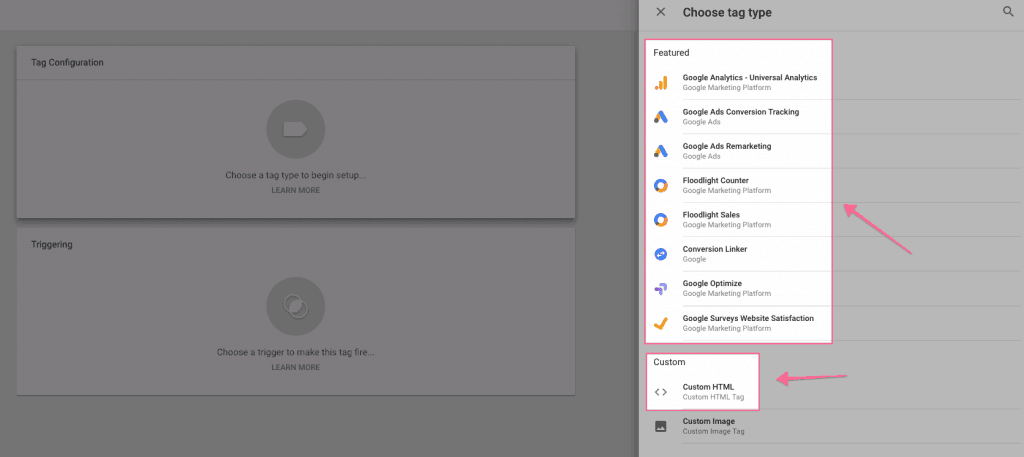Click the Custom section heading
The height and width of the screenshot is (457, 1024).
(669, 362)
